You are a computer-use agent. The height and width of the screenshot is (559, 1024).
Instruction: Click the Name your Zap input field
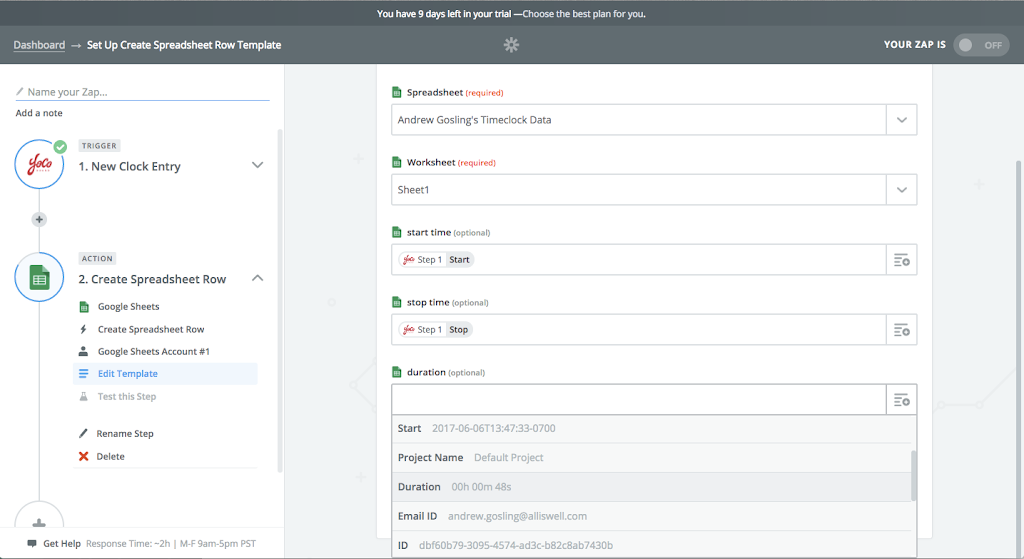[x=142, y=92]
